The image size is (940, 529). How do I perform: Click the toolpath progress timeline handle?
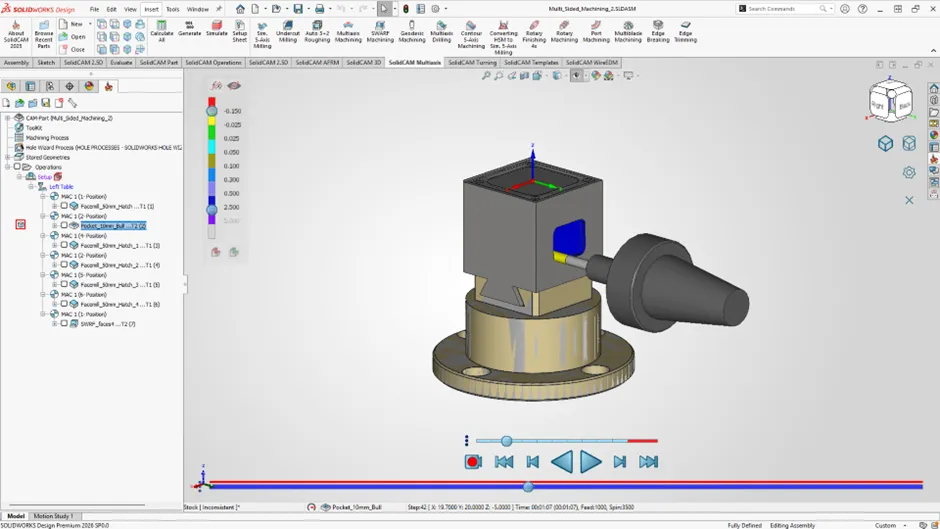pos(528,486)
